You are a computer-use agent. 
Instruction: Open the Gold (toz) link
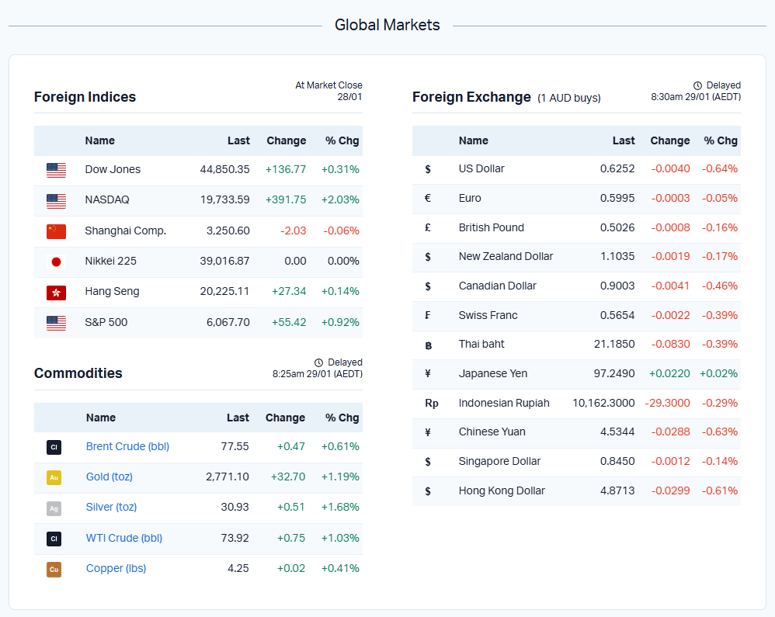click(109, 477)
